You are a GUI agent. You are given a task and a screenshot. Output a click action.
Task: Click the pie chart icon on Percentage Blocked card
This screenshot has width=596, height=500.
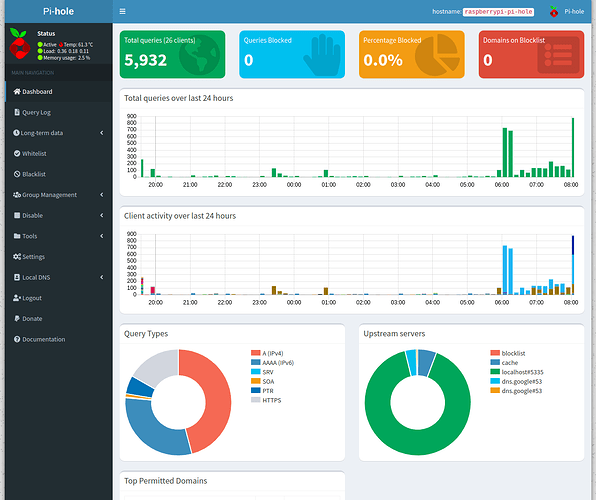[437, 54]
